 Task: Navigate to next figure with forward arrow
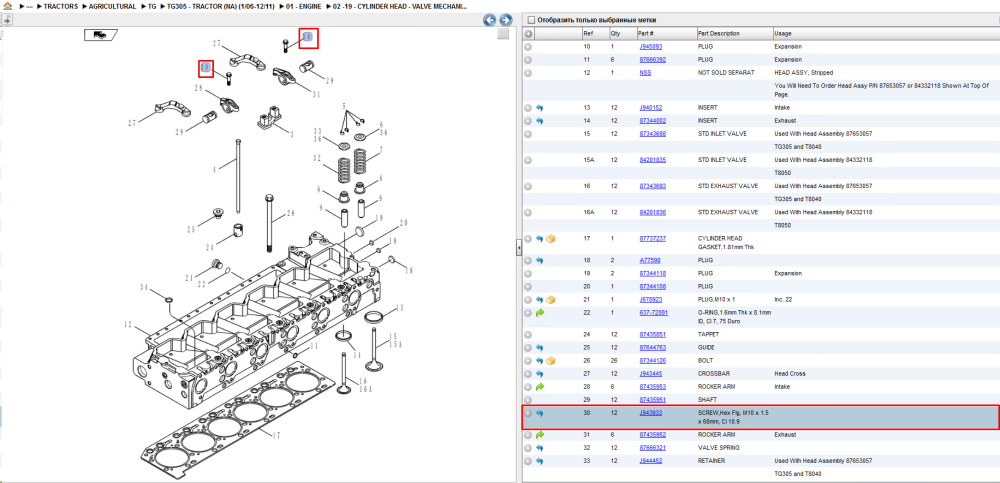pyautogui.click(x=506, y=20)
